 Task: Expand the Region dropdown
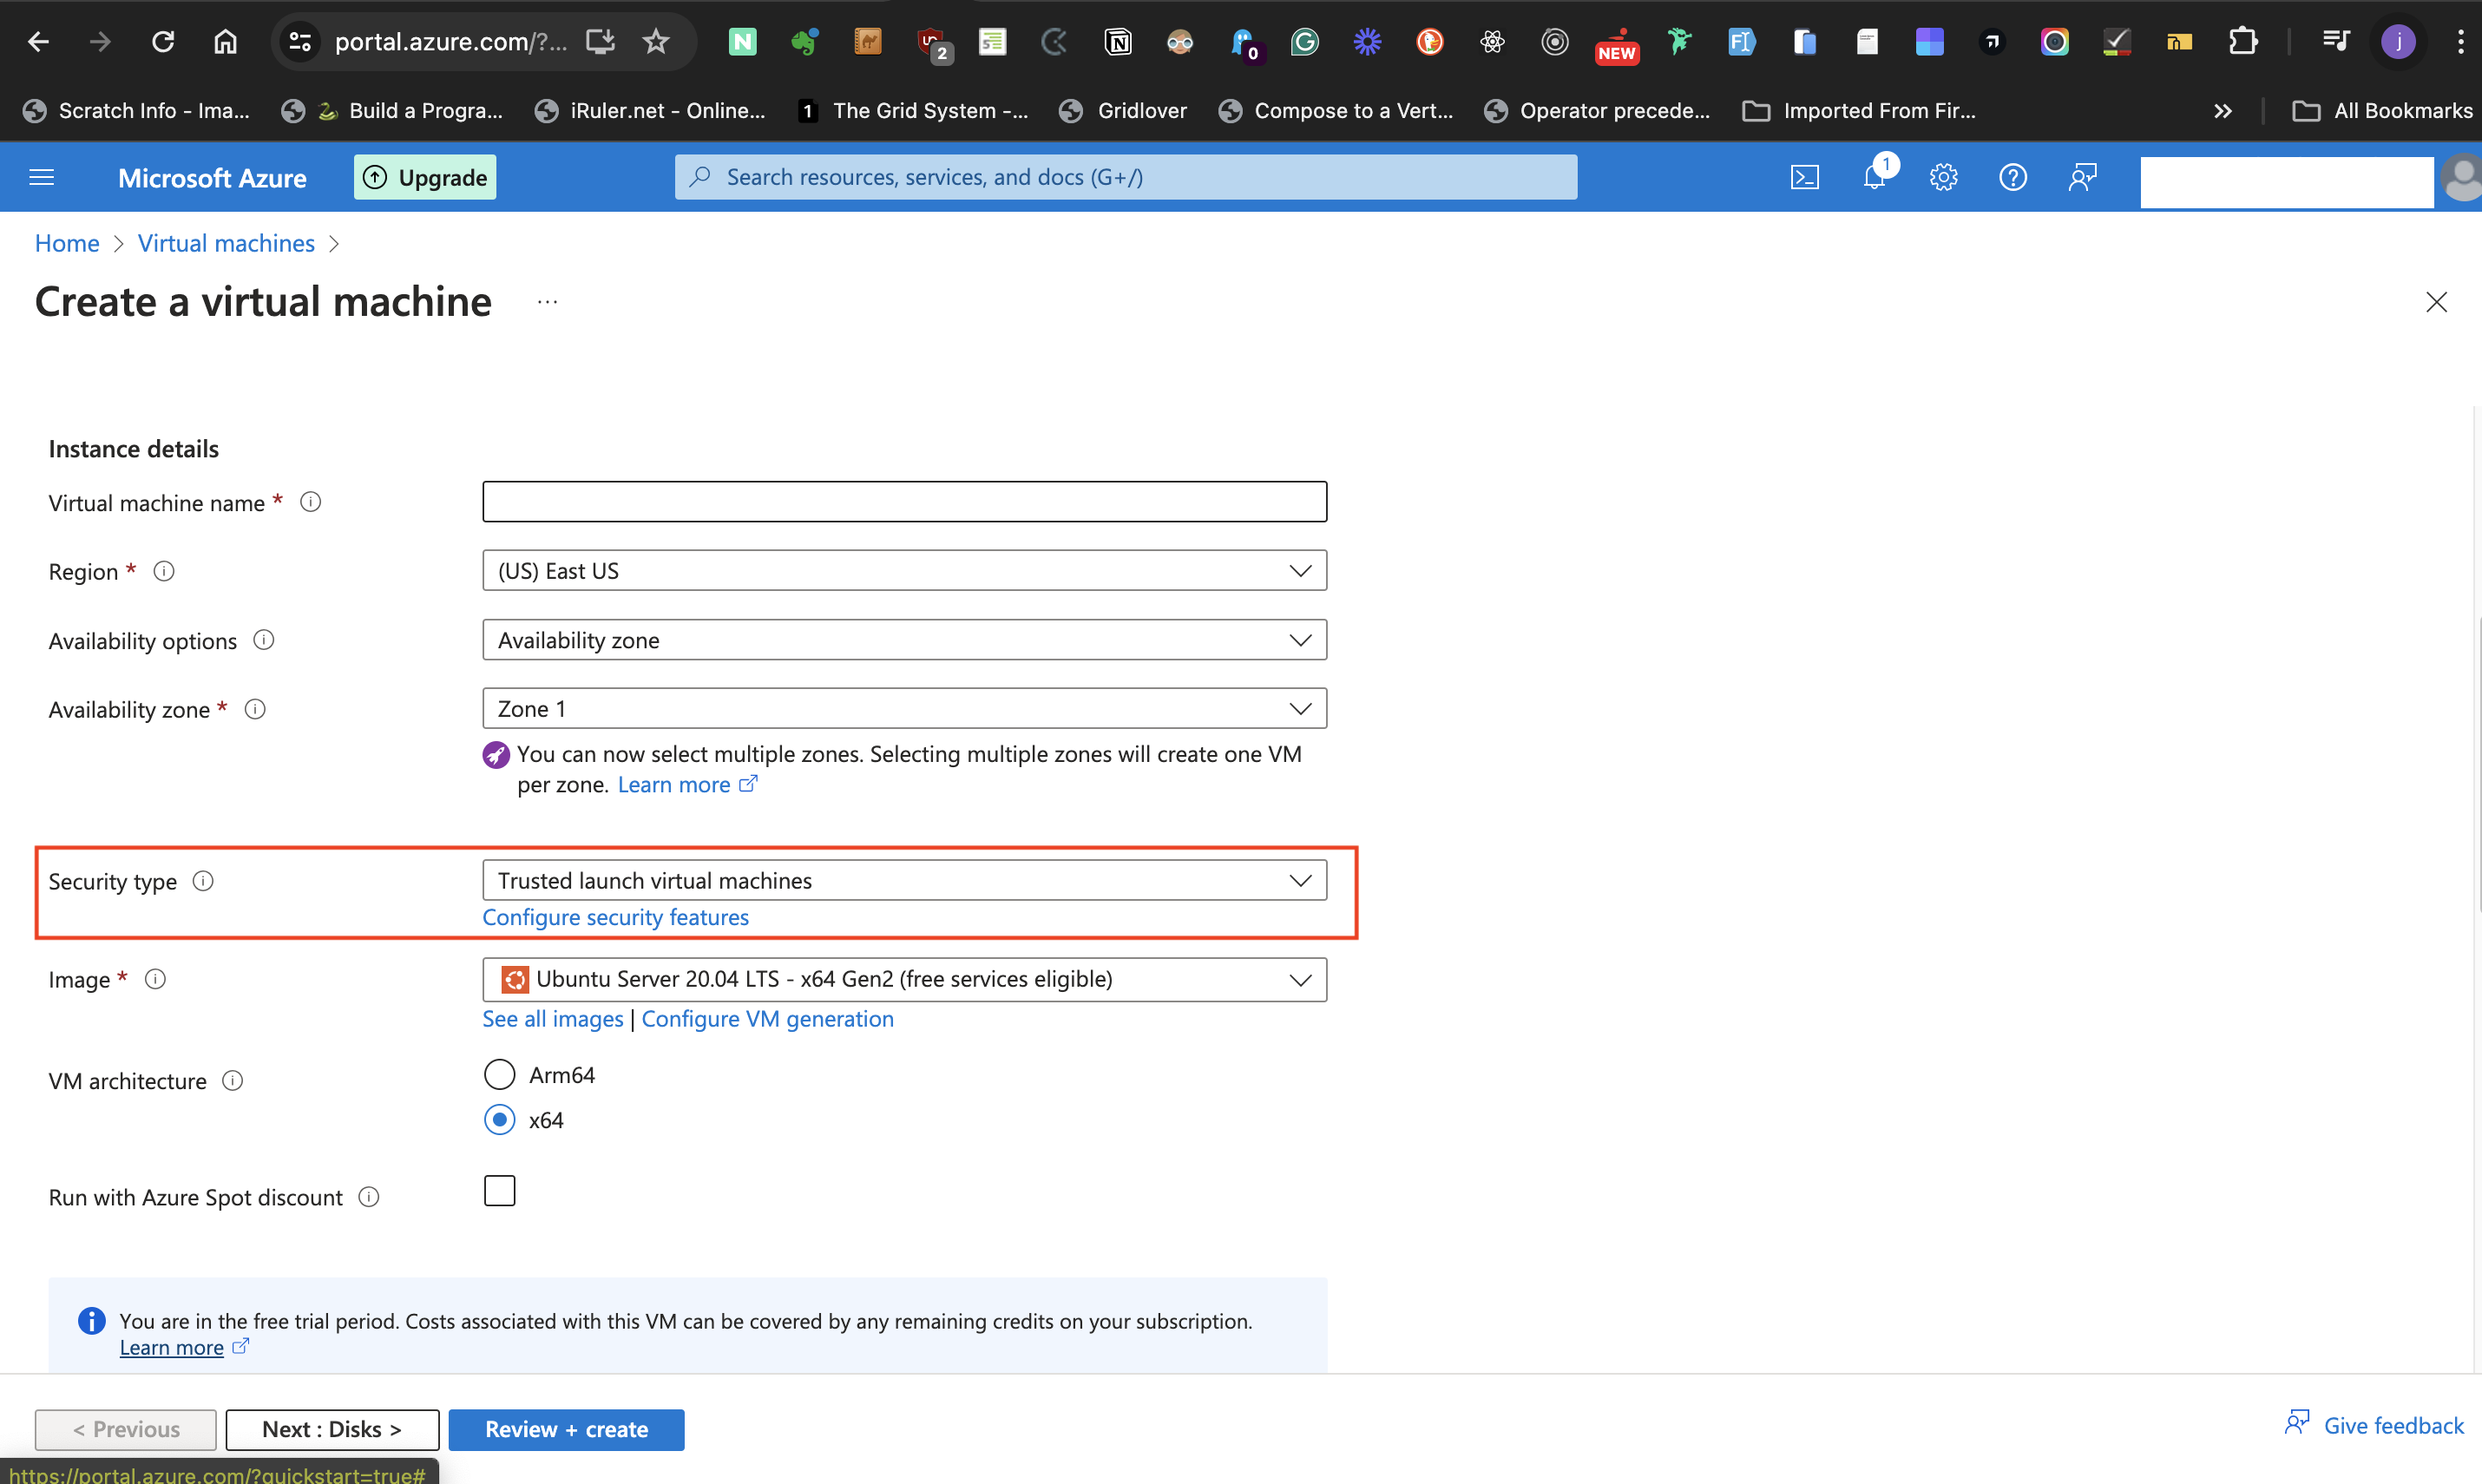pyautogui.click(x=904, y=571)
